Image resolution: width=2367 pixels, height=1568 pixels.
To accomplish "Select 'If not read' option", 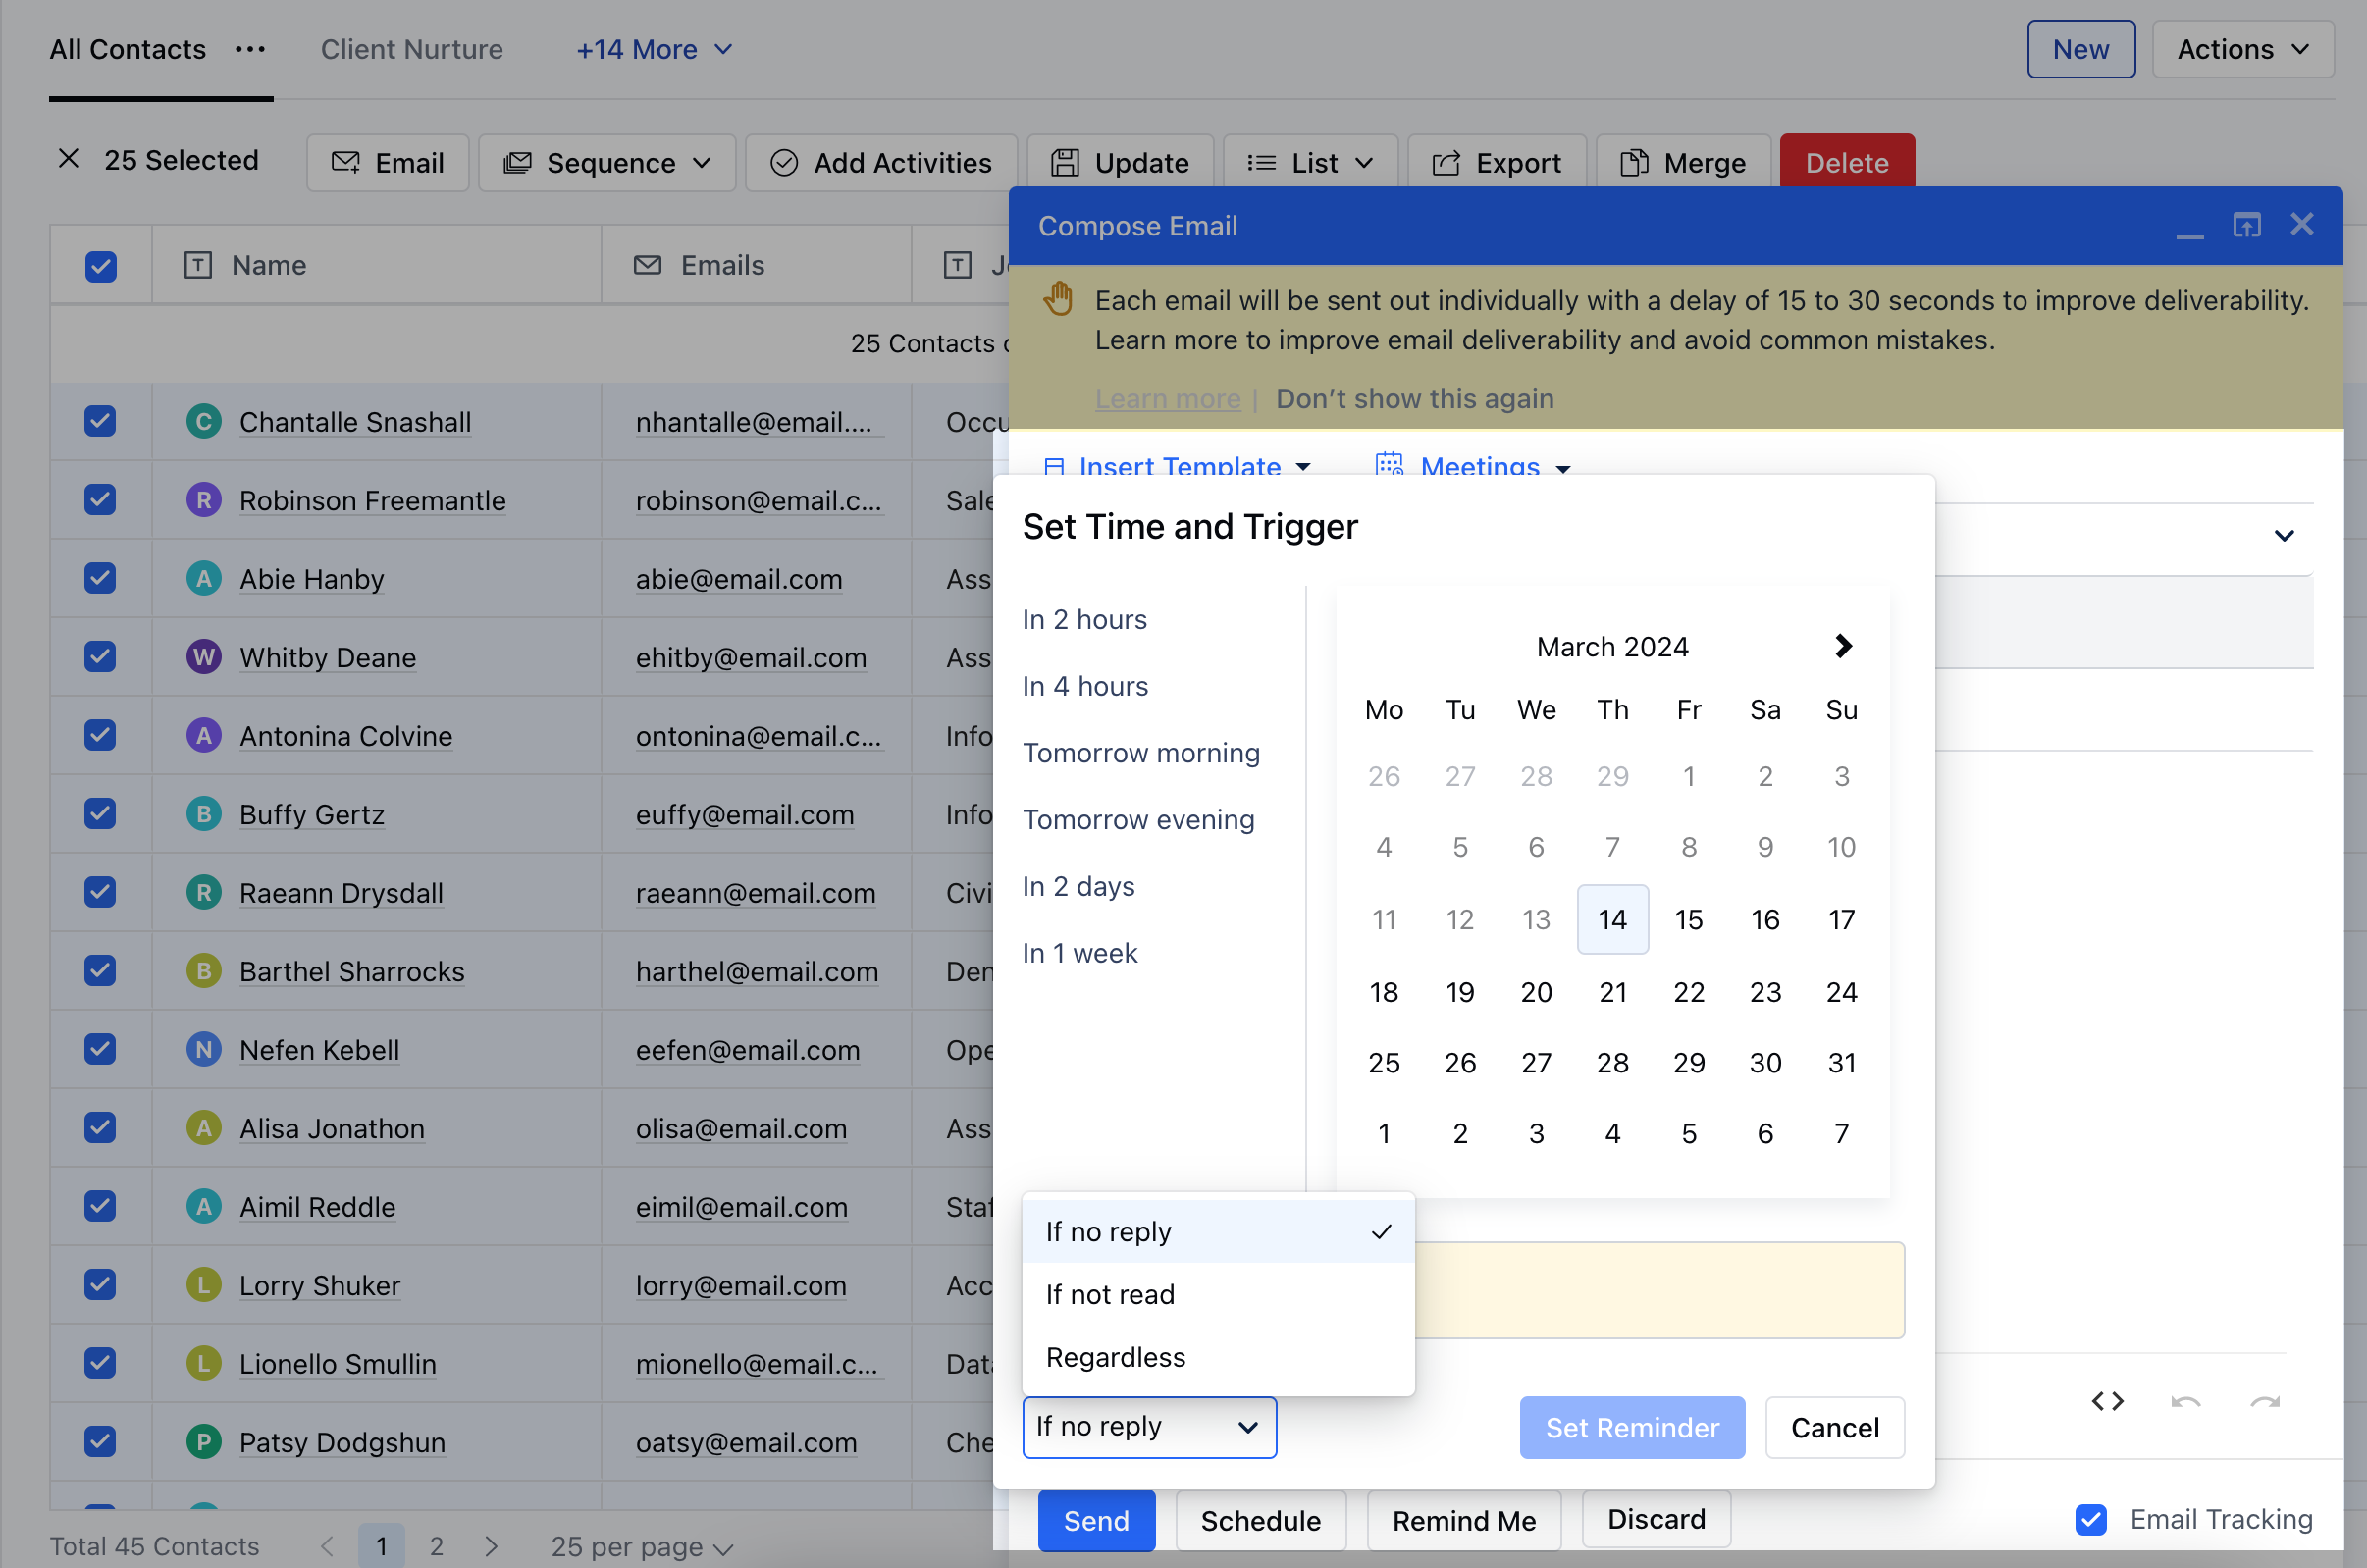I will coord(1110,1294).
